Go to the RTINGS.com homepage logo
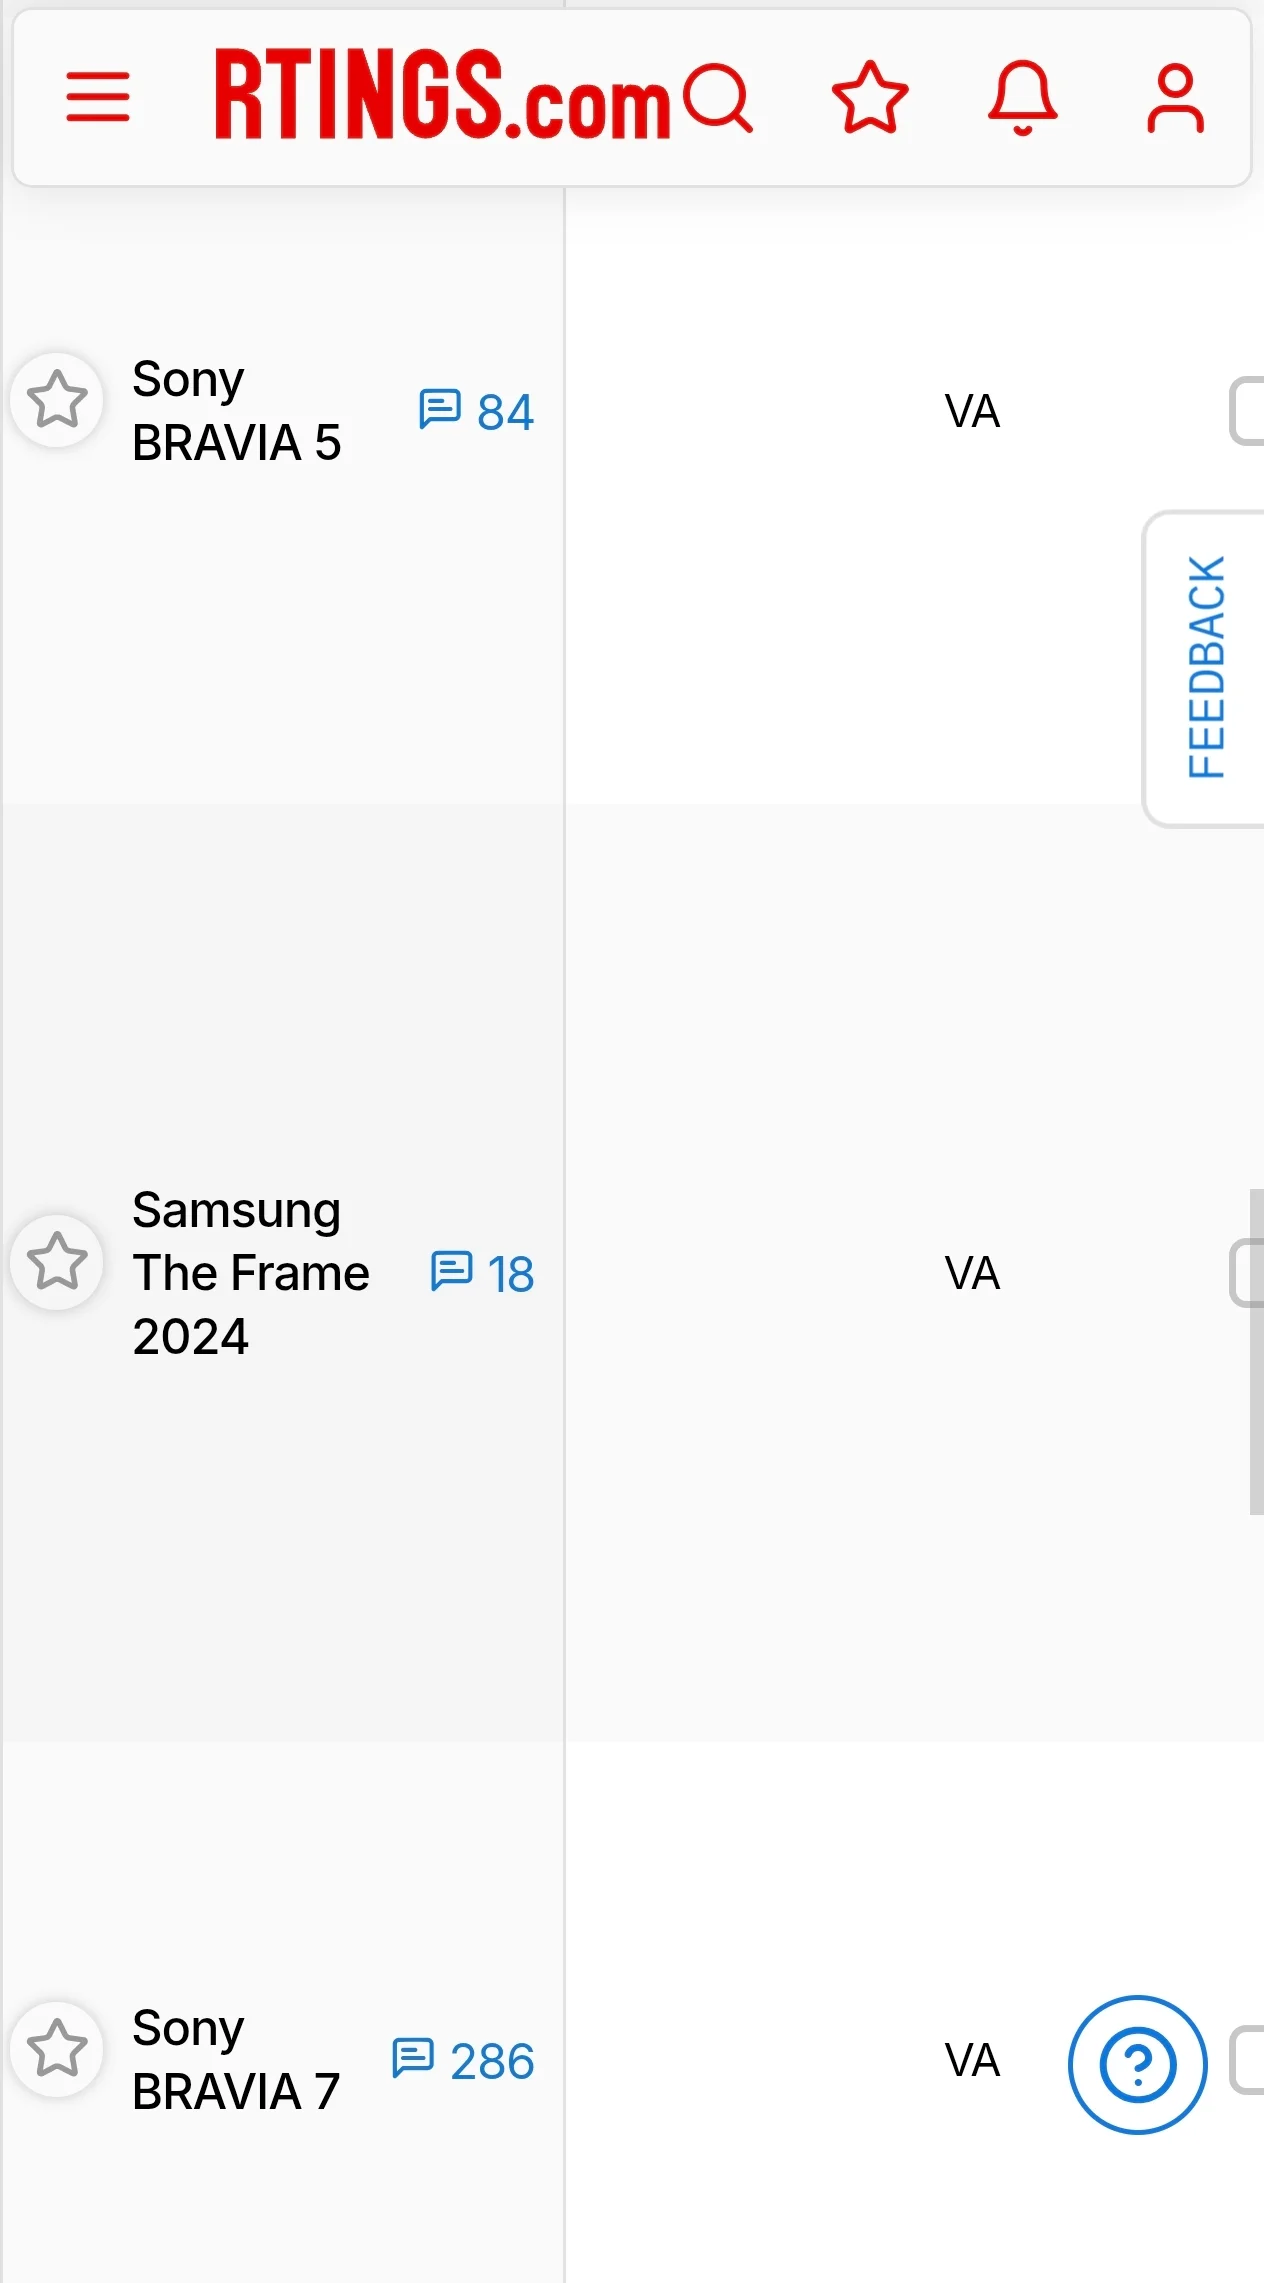This screenshot has width=1264, height=2283. 442,95
